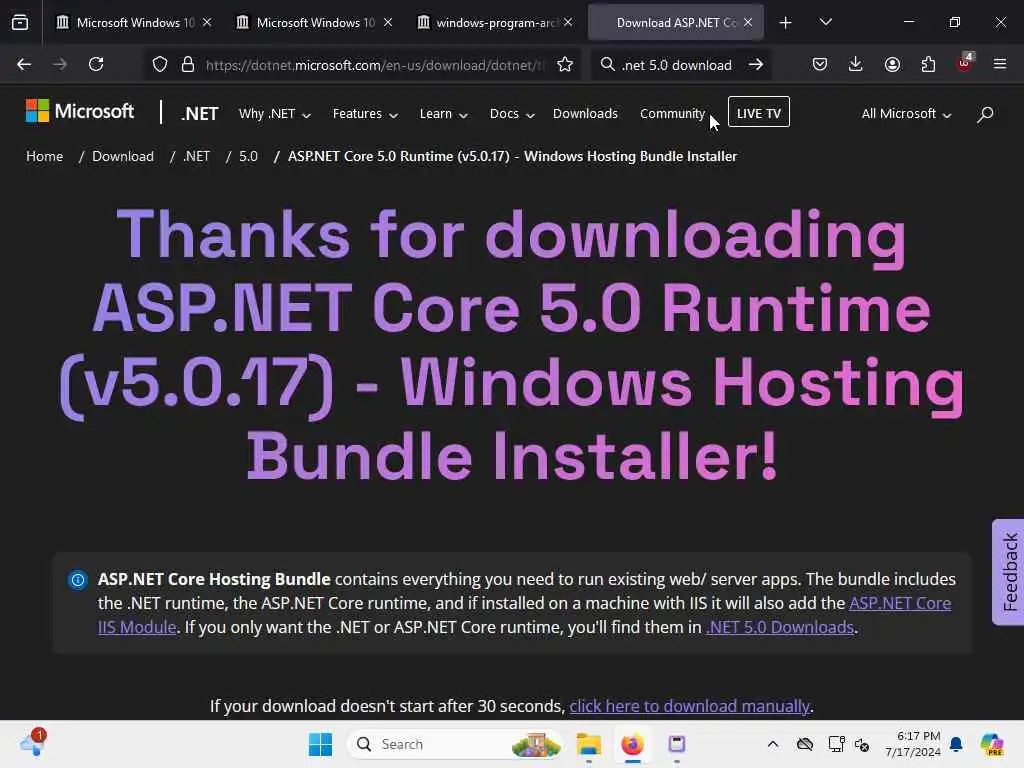Click Home in the breadcrumb
Image resolution: width=1024 pixels, height=768 pixels.
44,156
